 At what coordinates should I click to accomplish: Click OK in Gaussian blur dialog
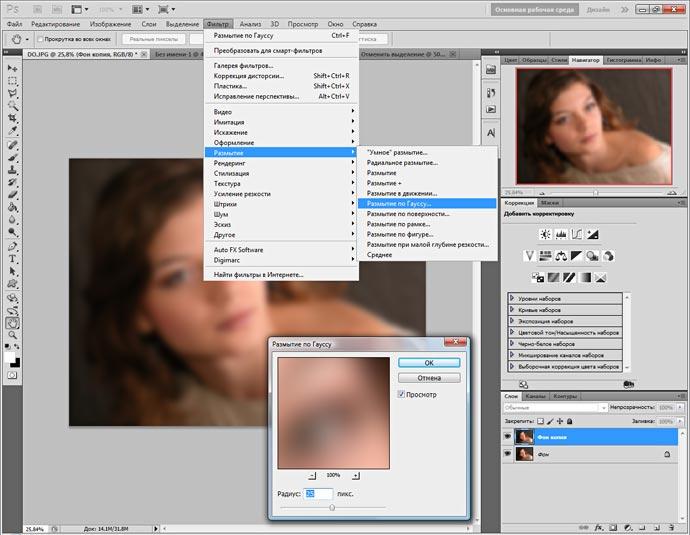tap(429, 363)
